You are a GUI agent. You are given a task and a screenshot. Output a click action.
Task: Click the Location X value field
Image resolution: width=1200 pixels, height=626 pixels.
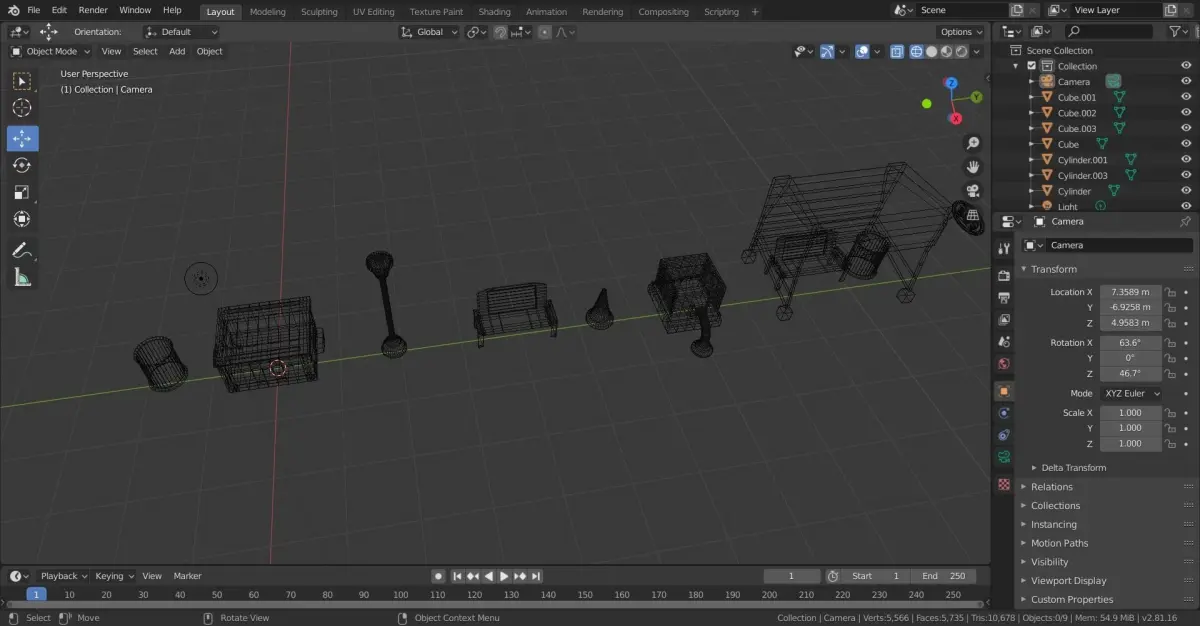pos(1131,292)
